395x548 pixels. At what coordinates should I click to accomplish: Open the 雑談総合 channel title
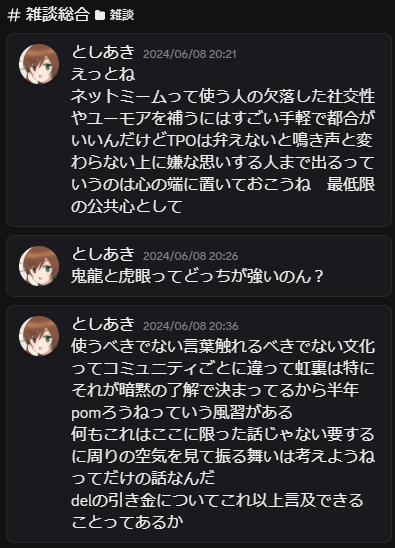tap(57, 15)
